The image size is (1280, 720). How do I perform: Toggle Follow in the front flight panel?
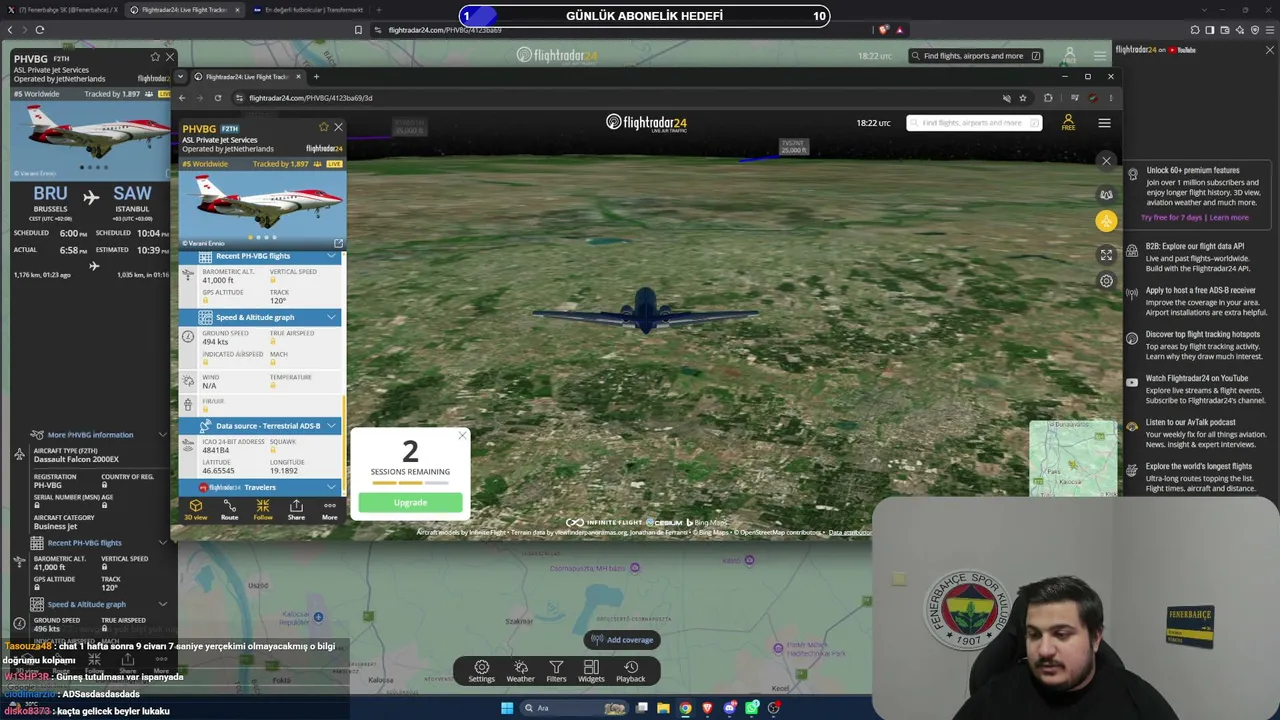point(263,509)
